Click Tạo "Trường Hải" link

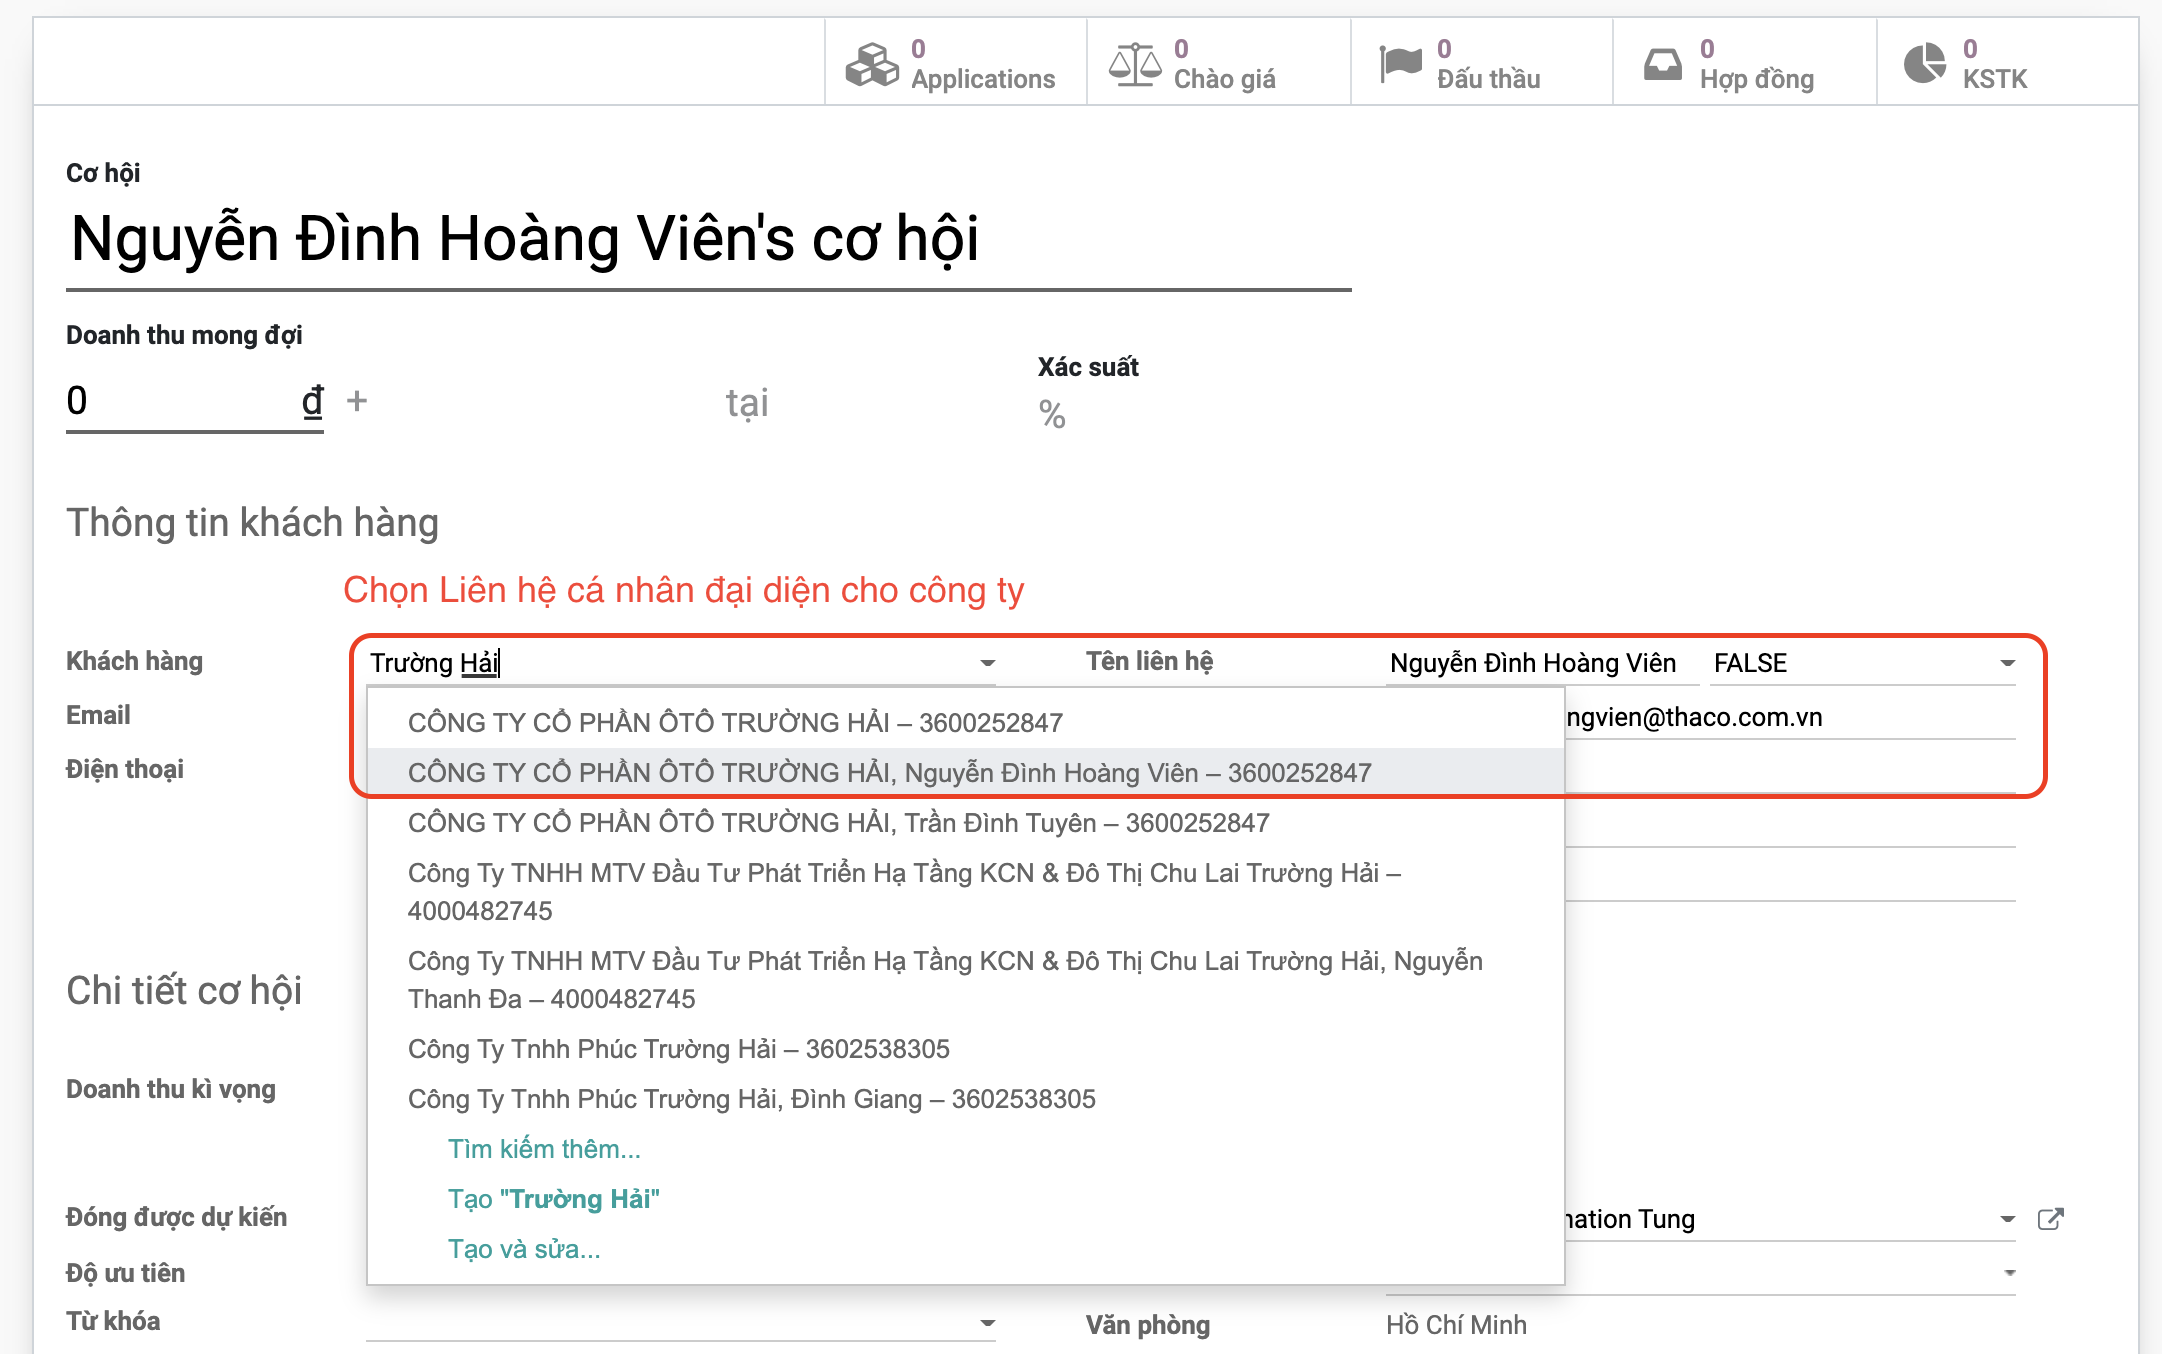553,1199
